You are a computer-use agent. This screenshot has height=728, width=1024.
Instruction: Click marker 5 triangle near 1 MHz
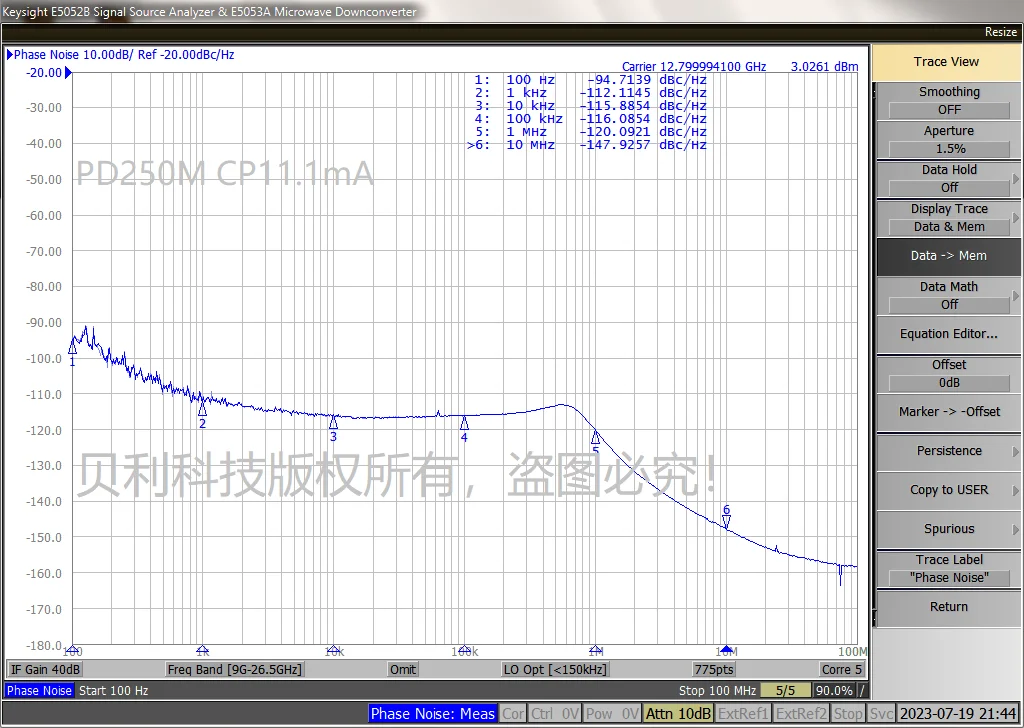click(x=595, y=437)
